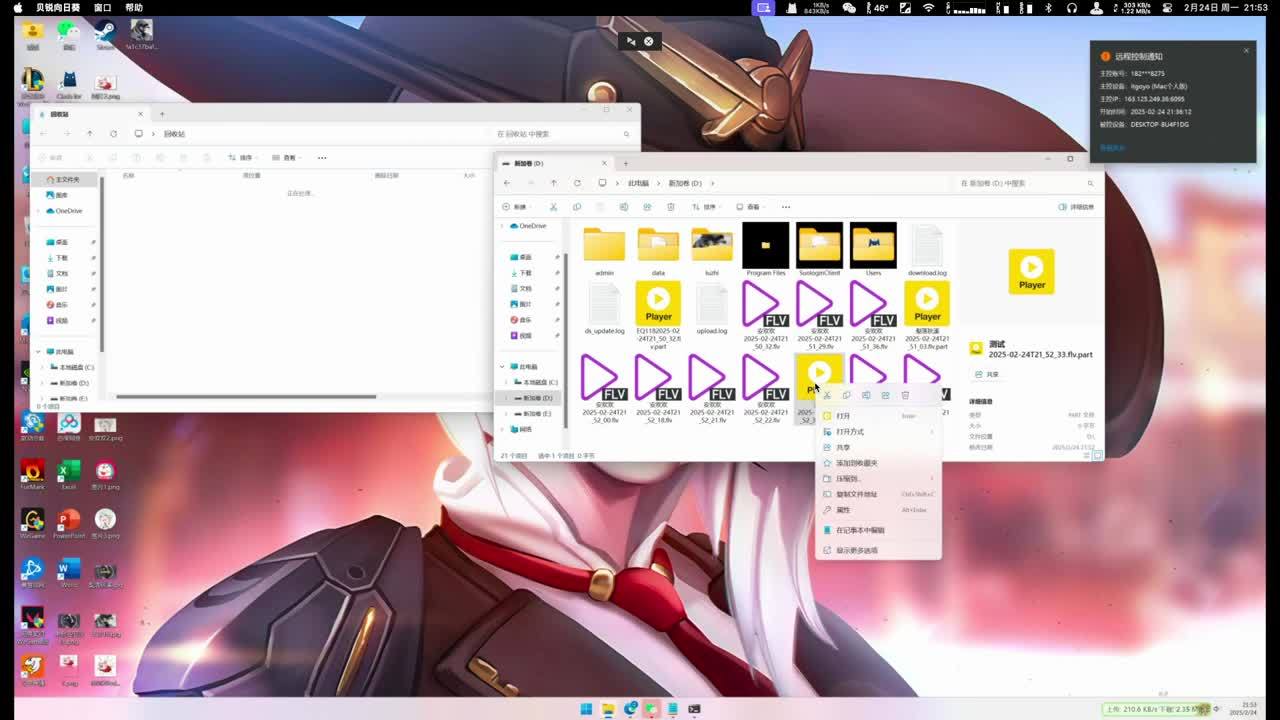Collapse the 此电脑 tree node in D drive window
Screen dimensions: 1280x720
(503, 367)
